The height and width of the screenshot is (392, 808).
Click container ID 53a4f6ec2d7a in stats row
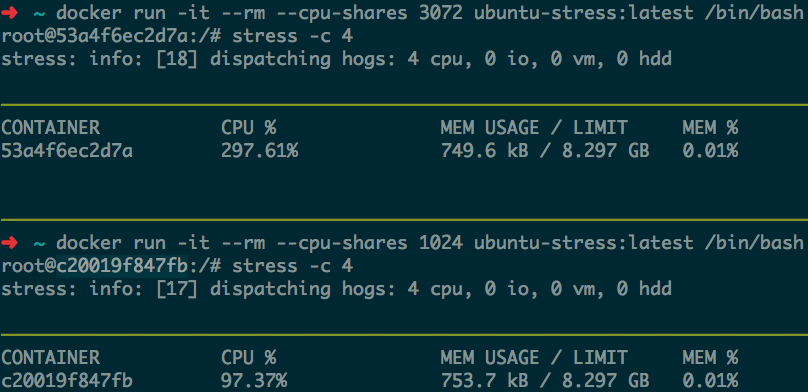tap(67, 151)
